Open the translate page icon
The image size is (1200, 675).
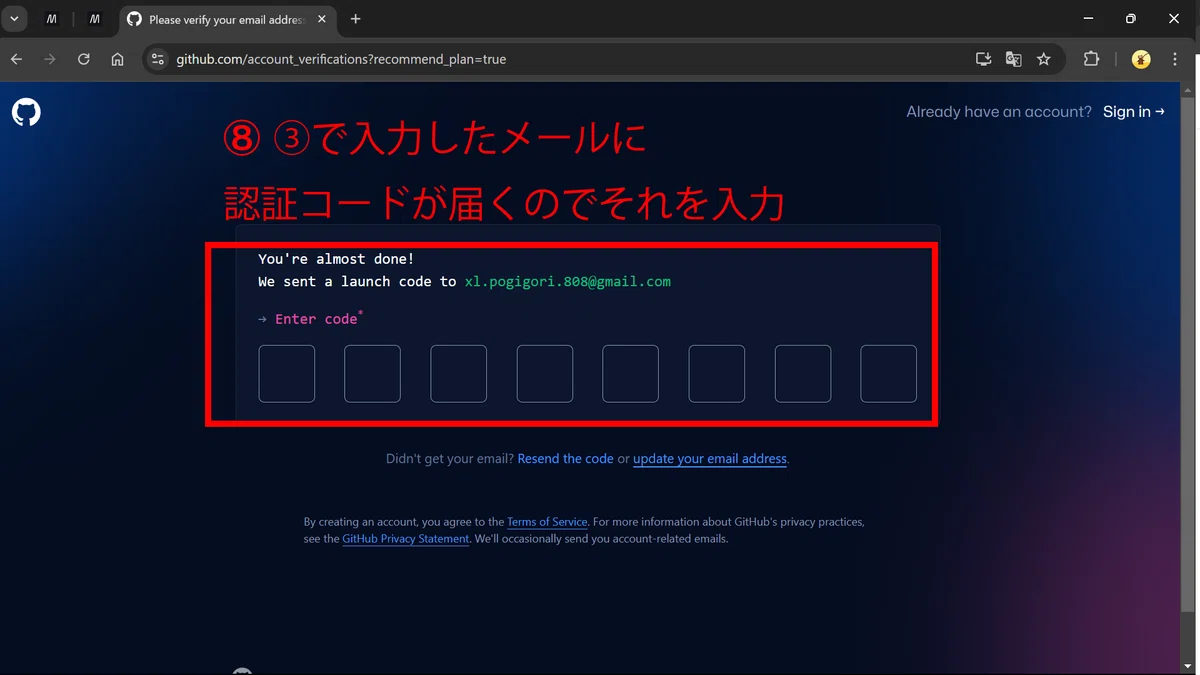(1013, 59)
